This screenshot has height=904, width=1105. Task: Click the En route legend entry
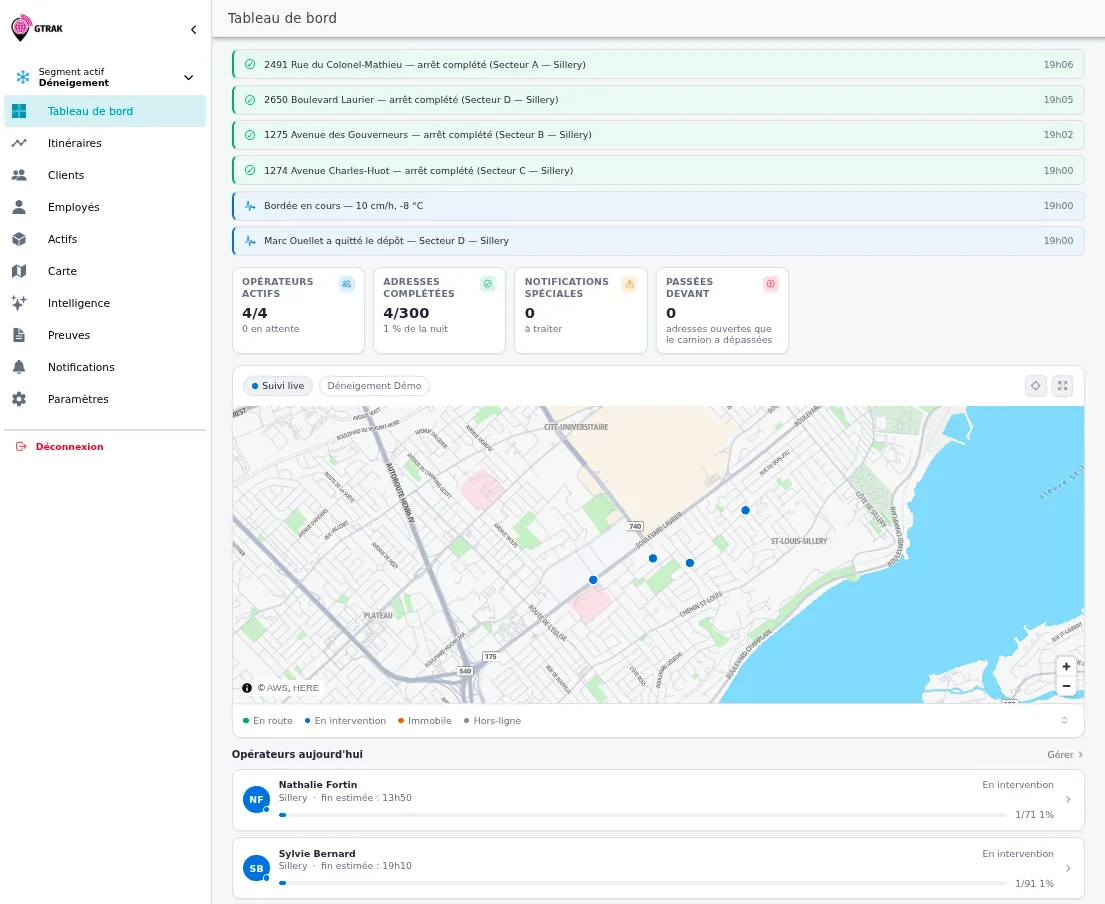pyautogui.click(x=267, y=721)
